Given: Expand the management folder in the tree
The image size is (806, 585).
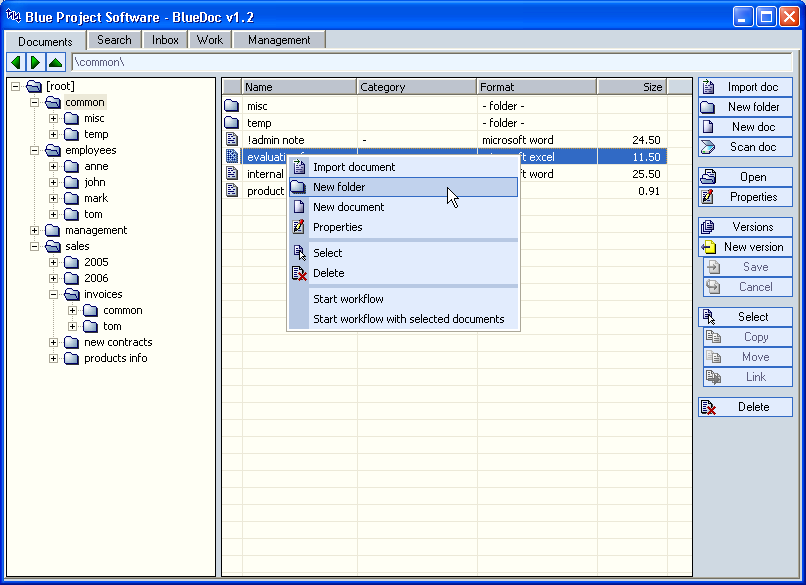Looking at the screenshot, I should (35, 230).
